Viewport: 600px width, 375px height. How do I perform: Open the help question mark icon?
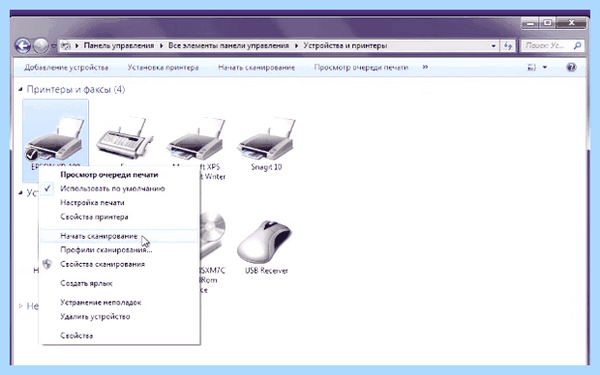pyautogui.click(x=571, y=68)
